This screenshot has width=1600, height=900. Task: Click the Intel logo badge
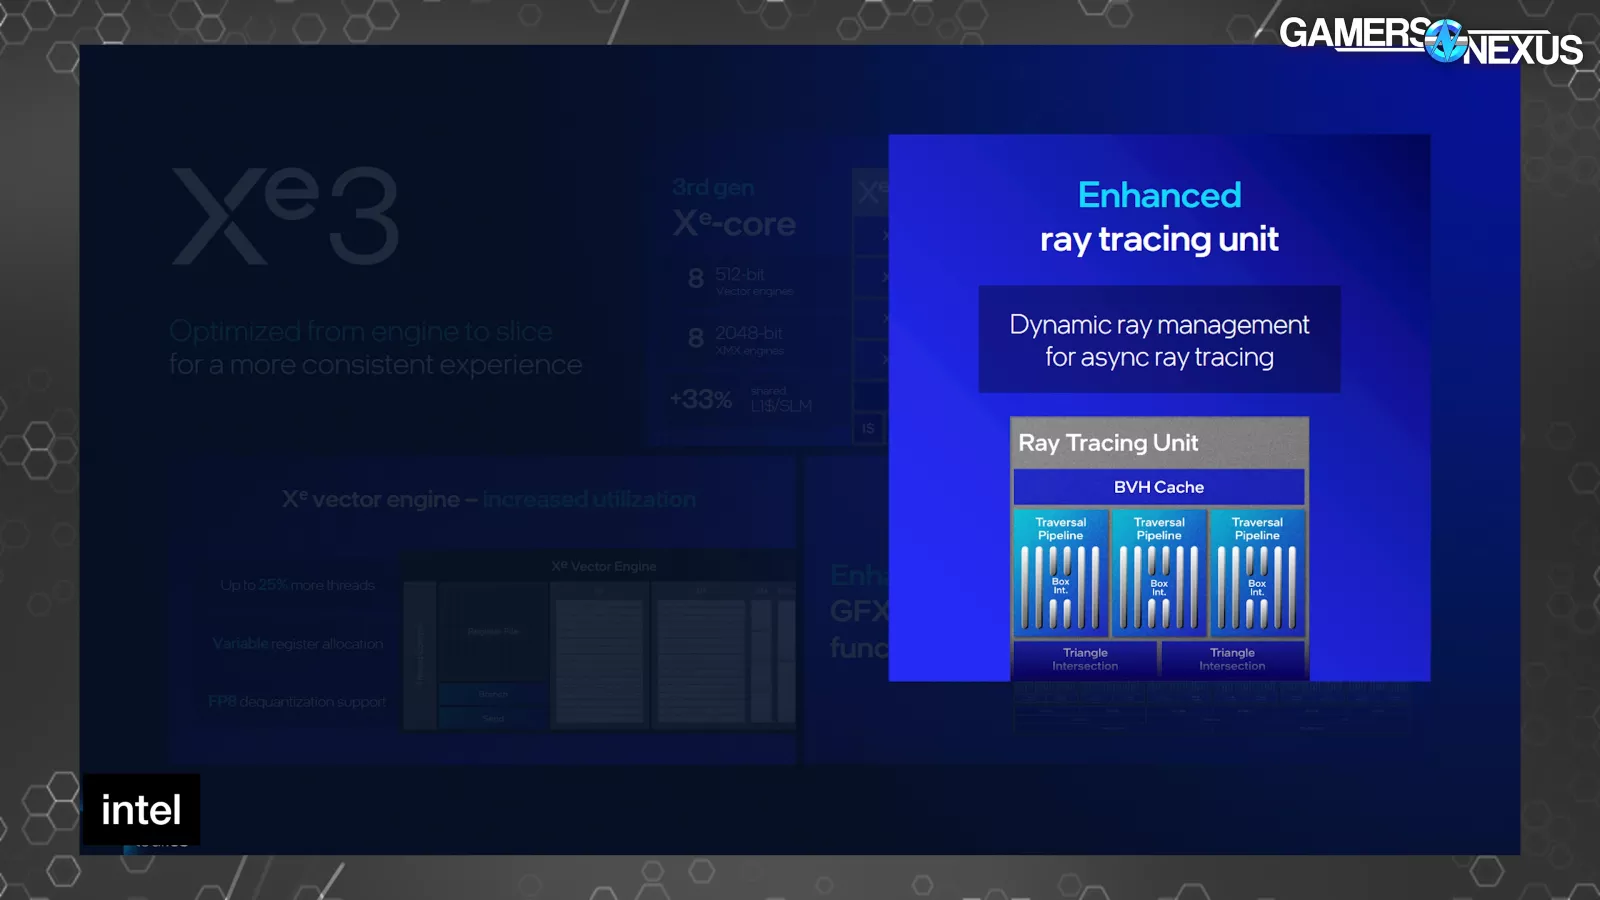141,810
